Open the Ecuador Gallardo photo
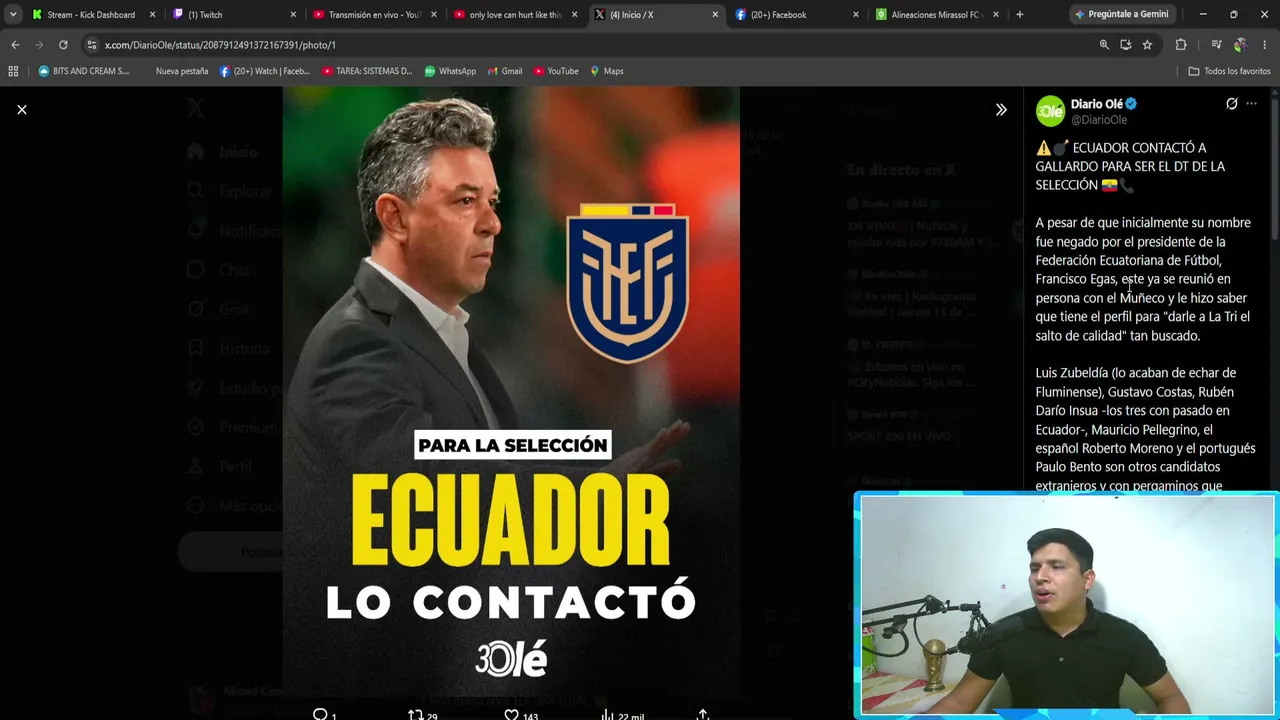The height and width of the screenshot is (720, 1280). point(511,392)
